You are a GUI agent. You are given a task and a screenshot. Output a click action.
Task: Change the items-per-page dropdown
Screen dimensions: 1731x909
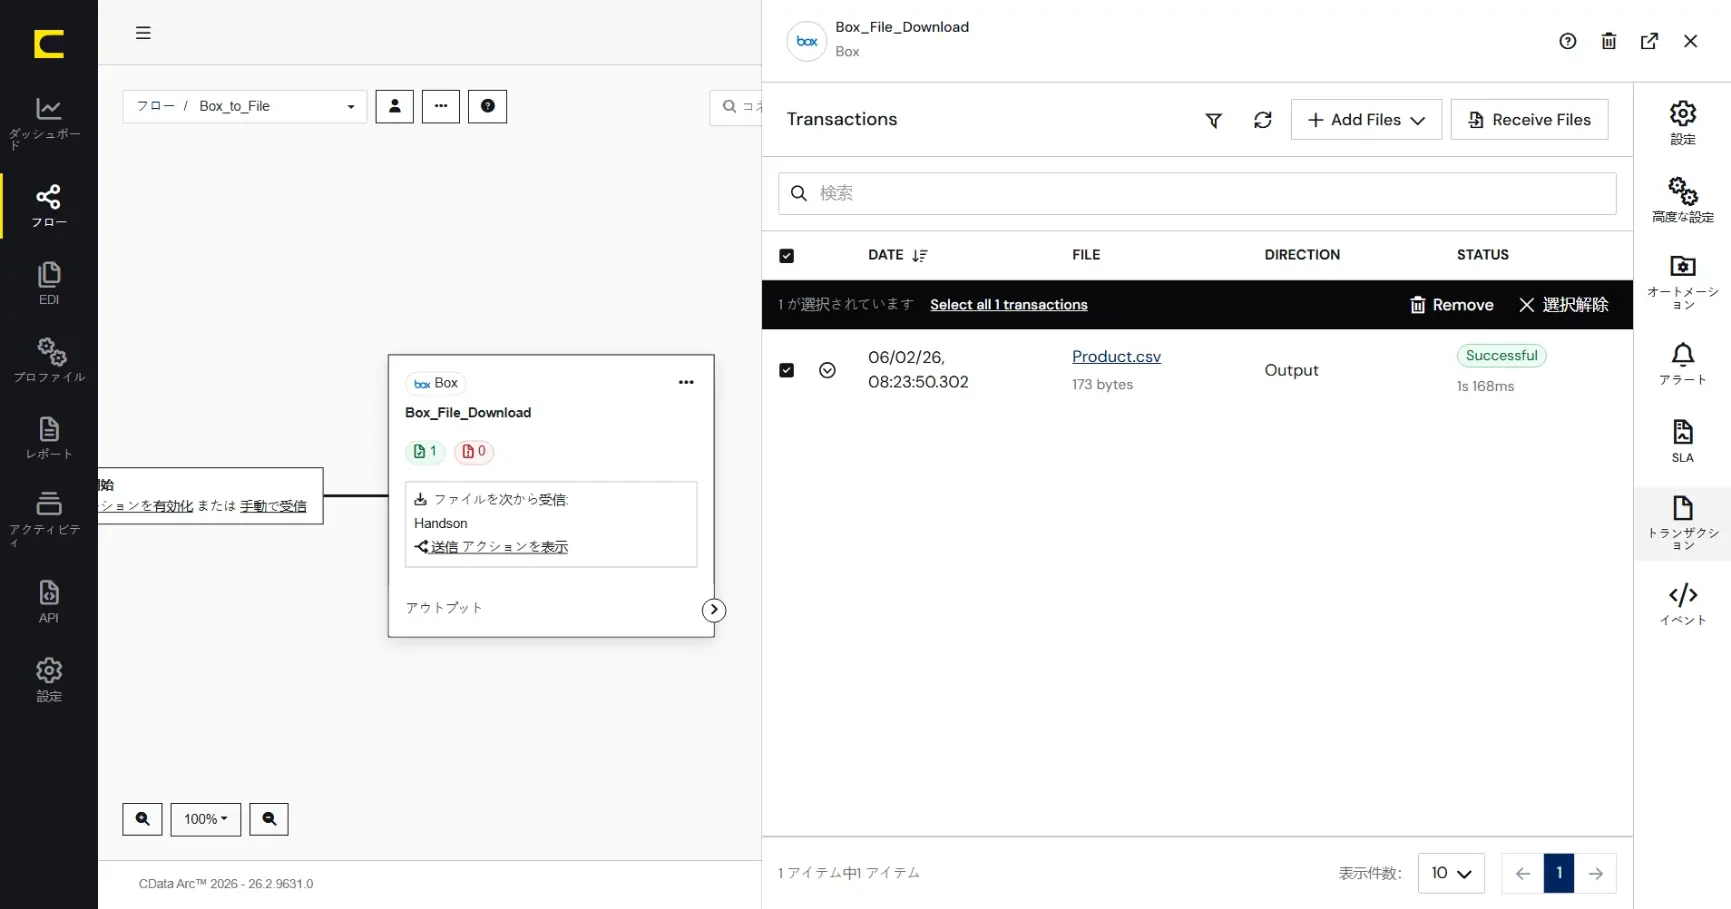[1451, 873]
